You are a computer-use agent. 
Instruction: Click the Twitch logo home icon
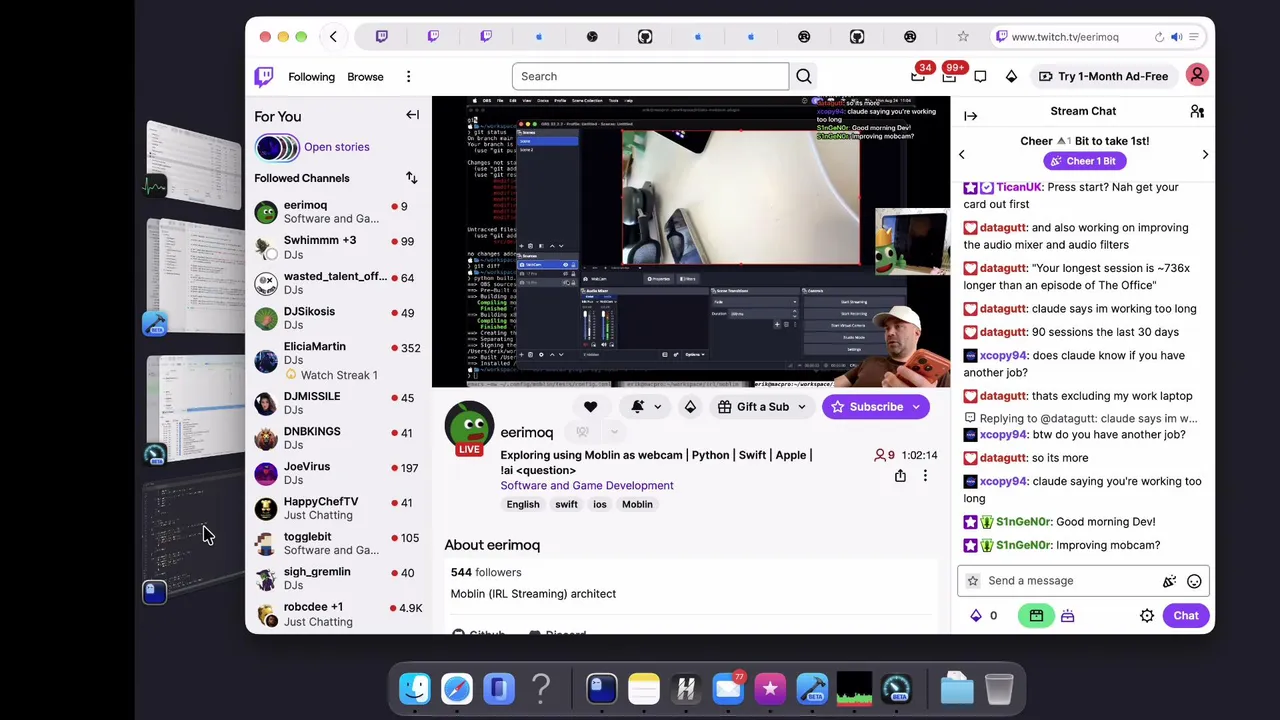coord(264,77)
